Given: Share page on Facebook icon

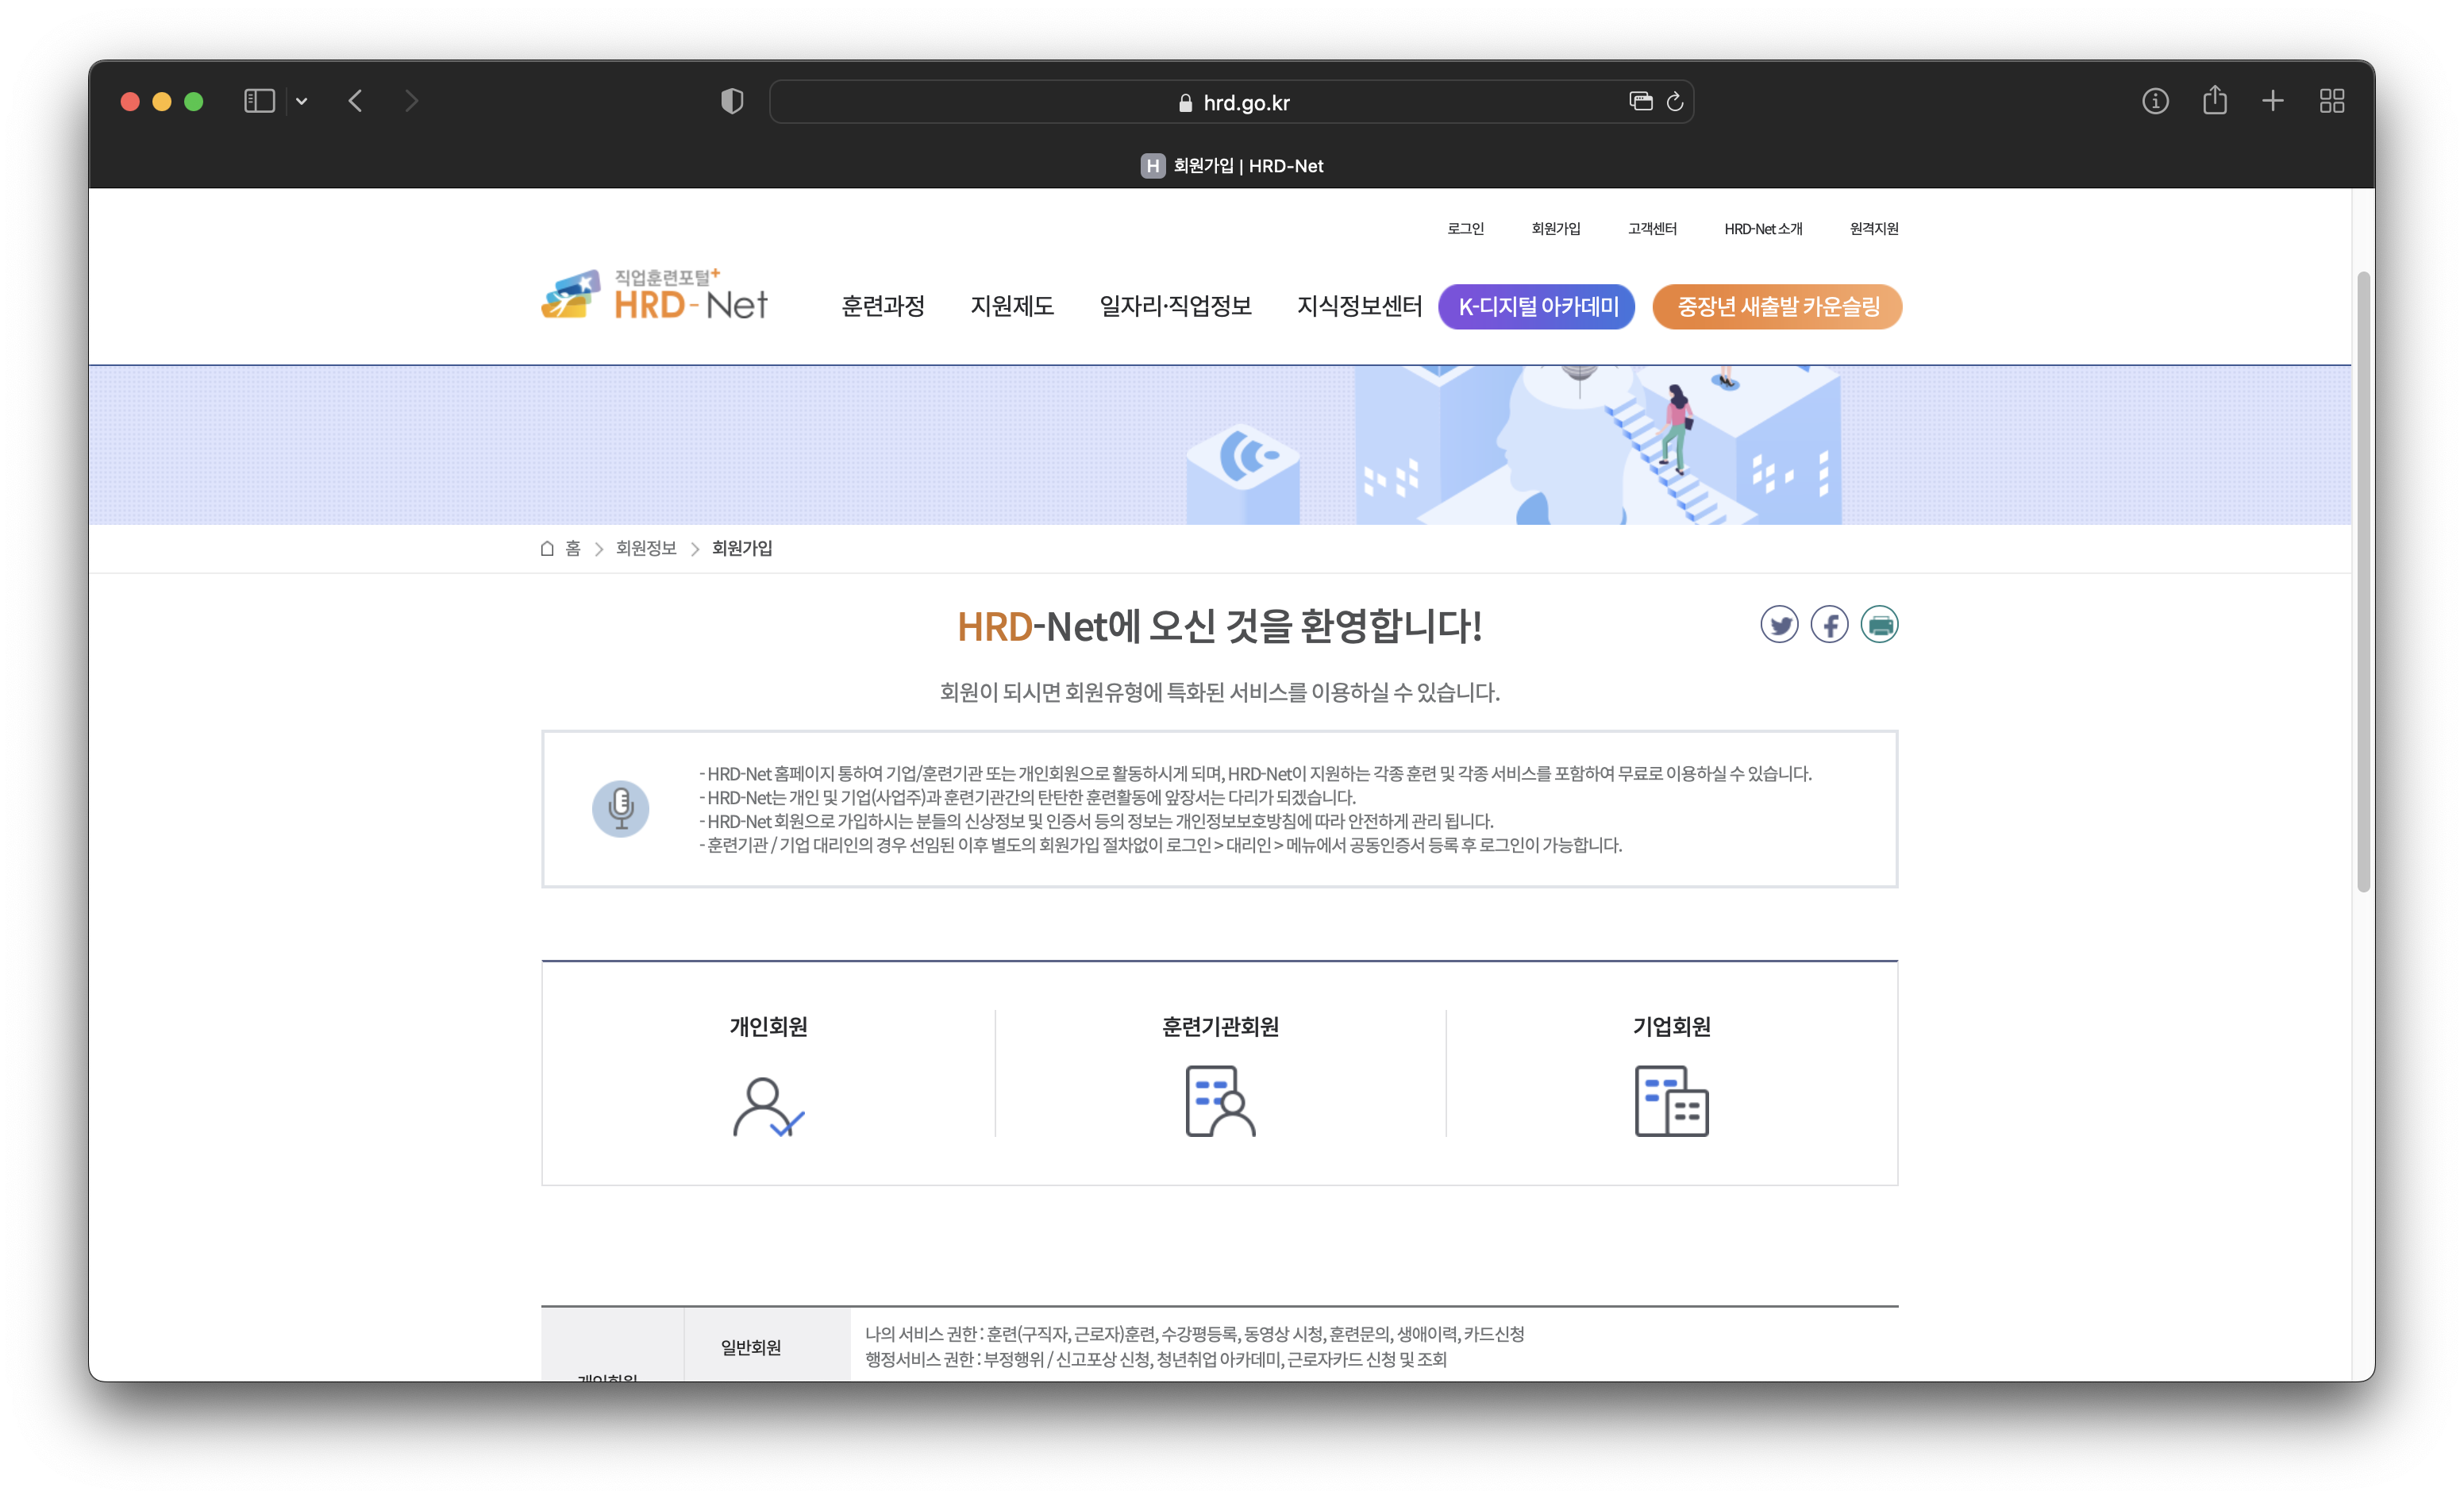Looking at the screenshot, I should pyautogui.click(x=1829, y=625).
